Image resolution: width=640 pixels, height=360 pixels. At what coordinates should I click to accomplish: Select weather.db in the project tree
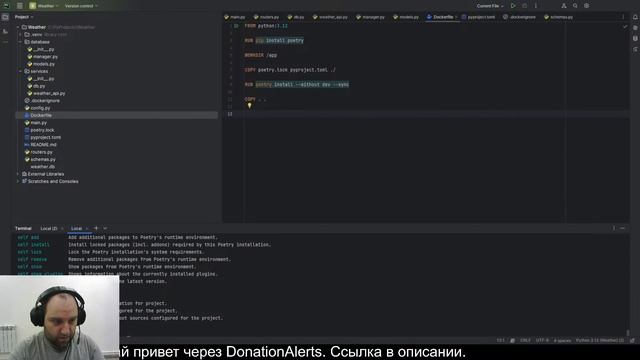42,167
